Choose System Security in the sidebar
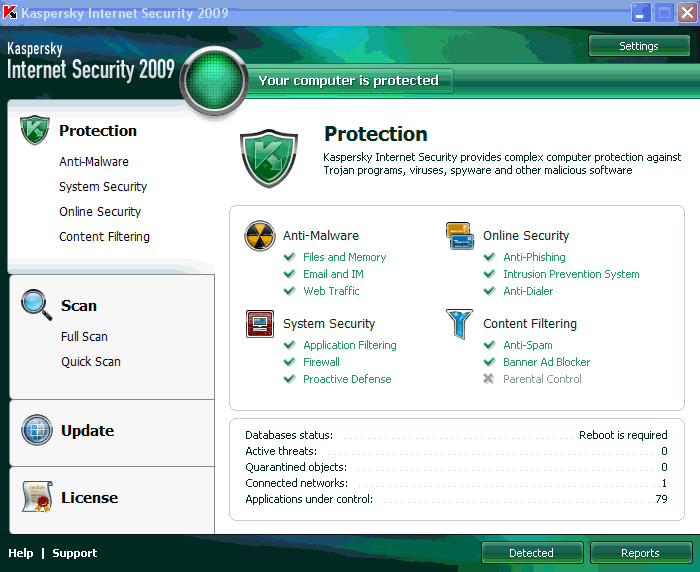 point(103,186)
